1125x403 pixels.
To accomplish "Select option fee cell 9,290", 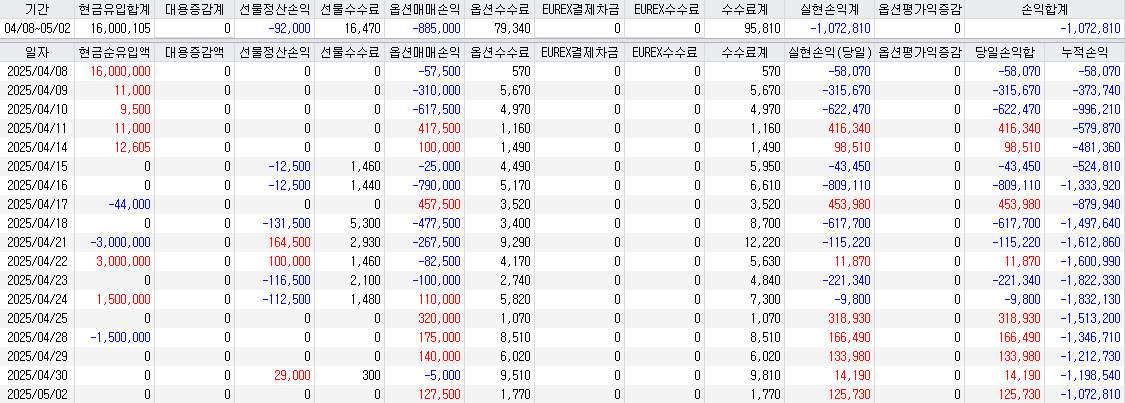I will click(x=499, y=242).
